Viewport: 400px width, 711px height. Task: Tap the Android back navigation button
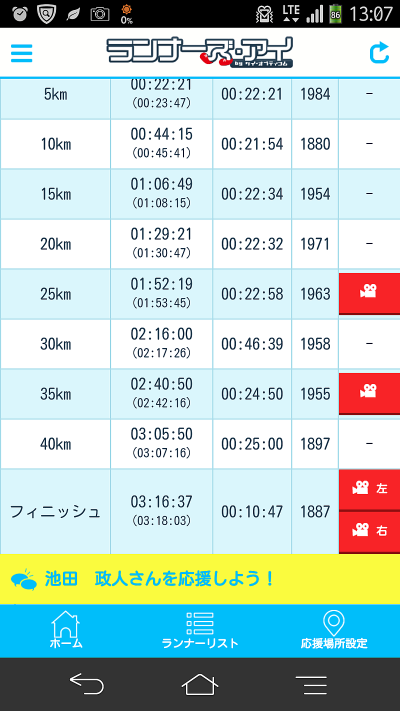pos(87,684)
